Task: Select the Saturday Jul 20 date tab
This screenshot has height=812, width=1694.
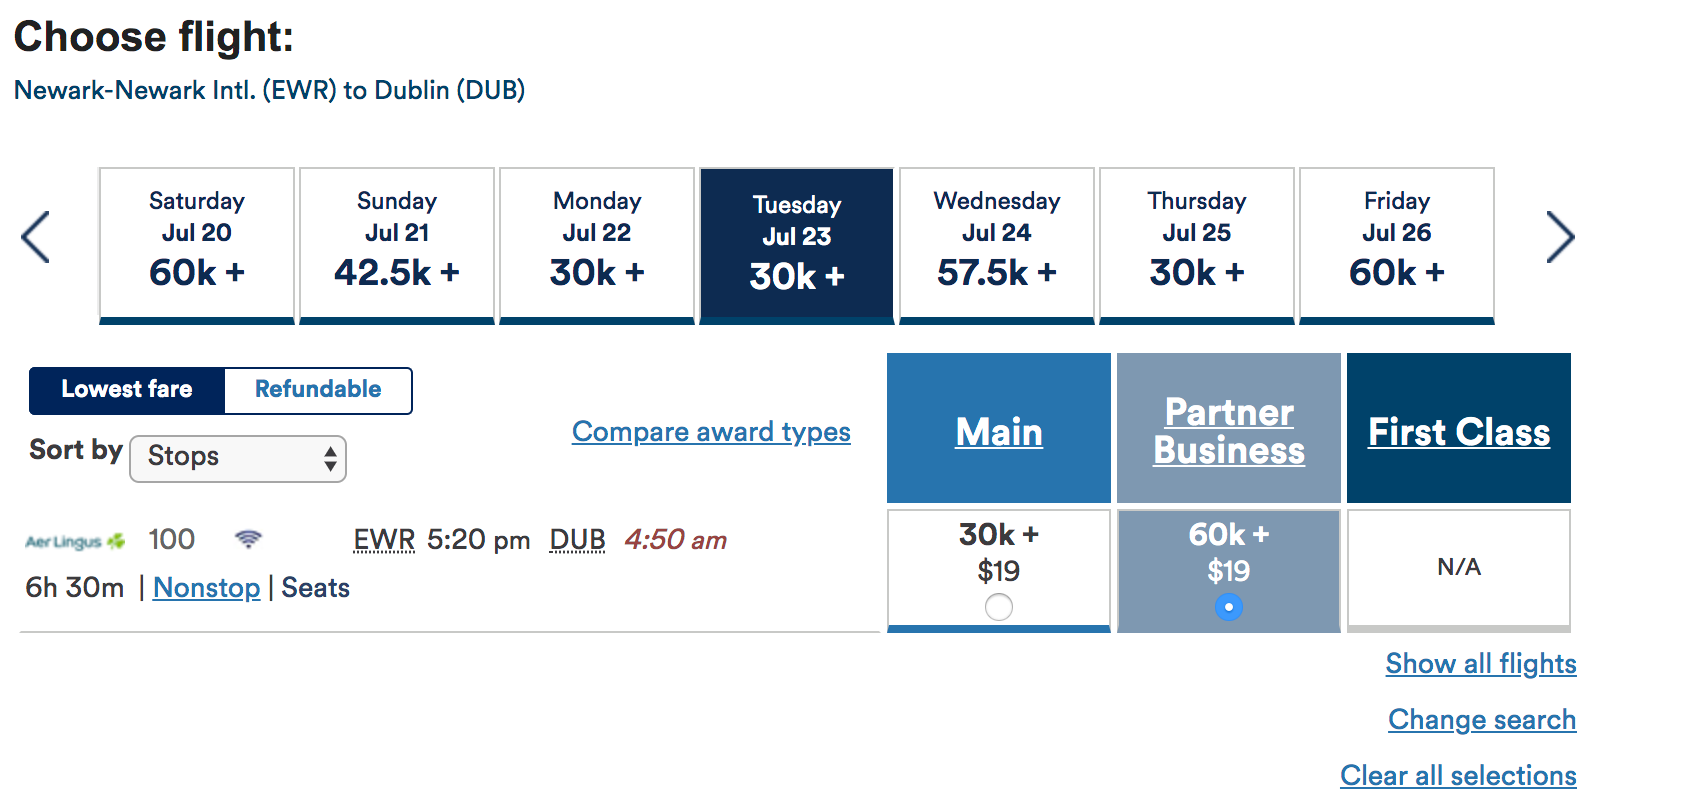Action: 197,244
